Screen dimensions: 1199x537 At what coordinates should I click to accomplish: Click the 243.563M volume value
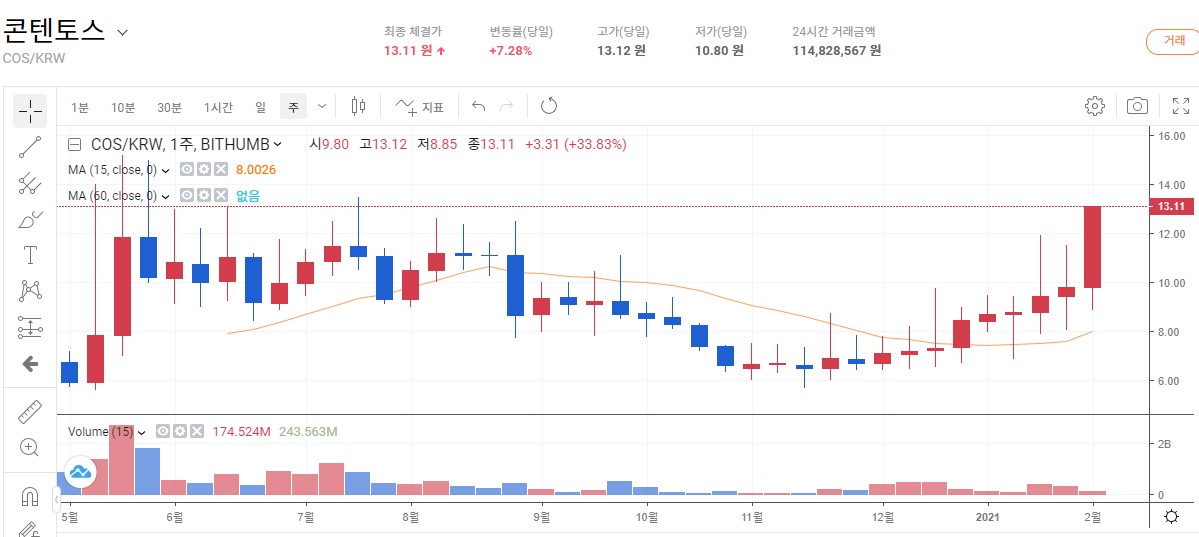(x=309, y=432)
